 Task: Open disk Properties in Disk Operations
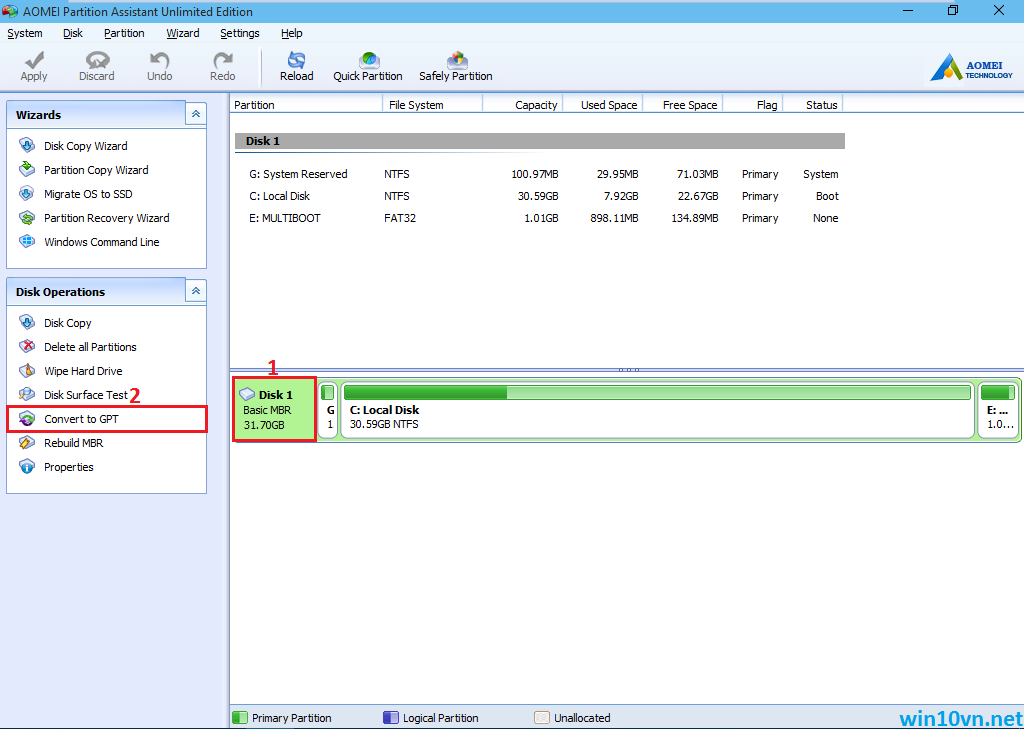point(69,467)
